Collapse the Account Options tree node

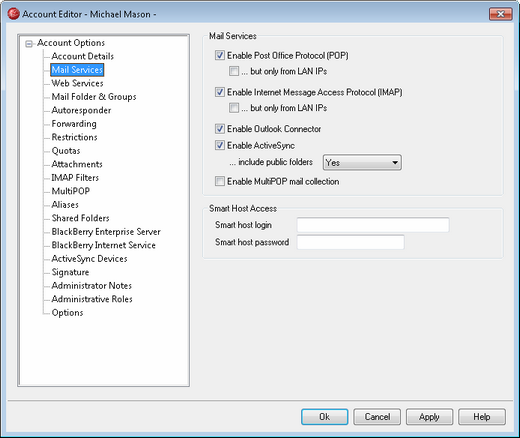click(29, 44)
